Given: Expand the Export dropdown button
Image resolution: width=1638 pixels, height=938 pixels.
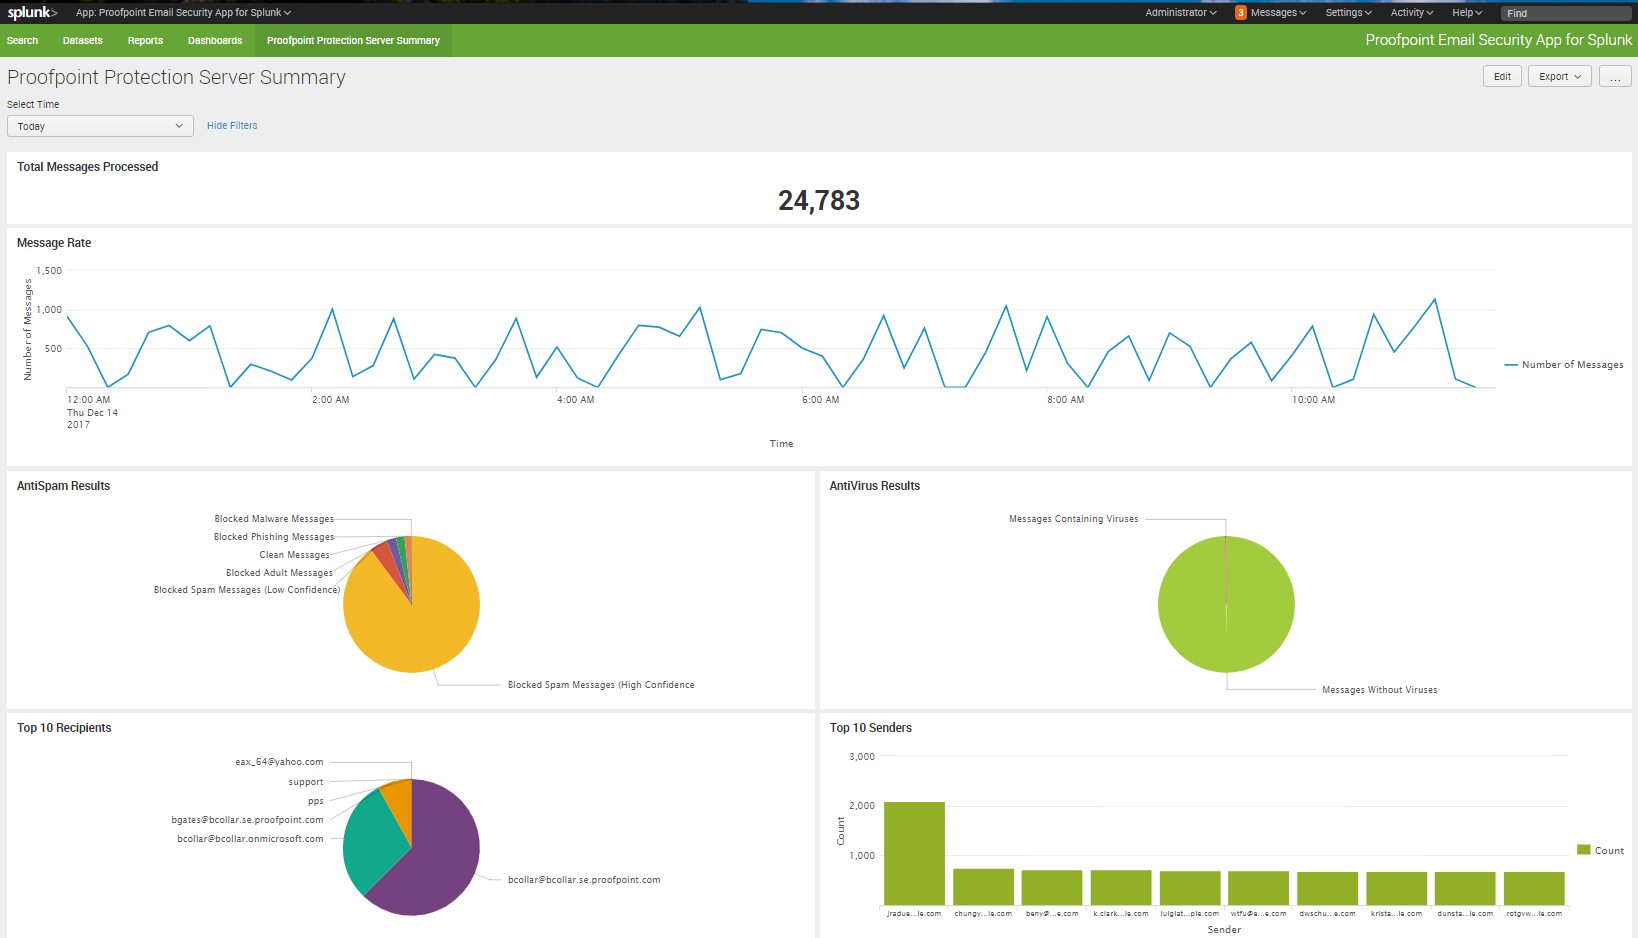Looking at the screenshot, I should [x=1559, y=76].
